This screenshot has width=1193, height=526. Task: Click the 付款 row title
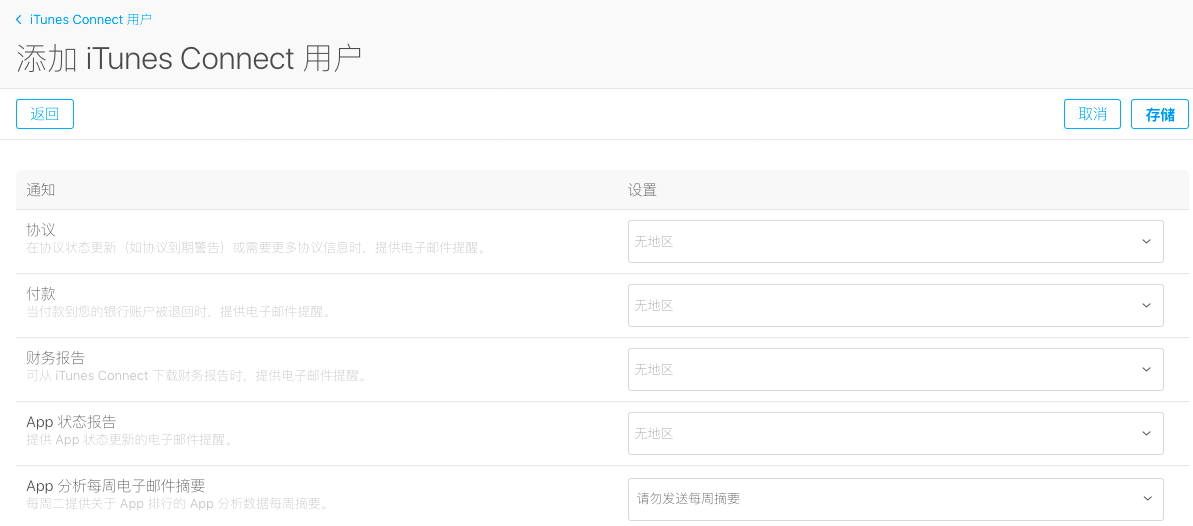pyautogui.click(x=40, y=294)
